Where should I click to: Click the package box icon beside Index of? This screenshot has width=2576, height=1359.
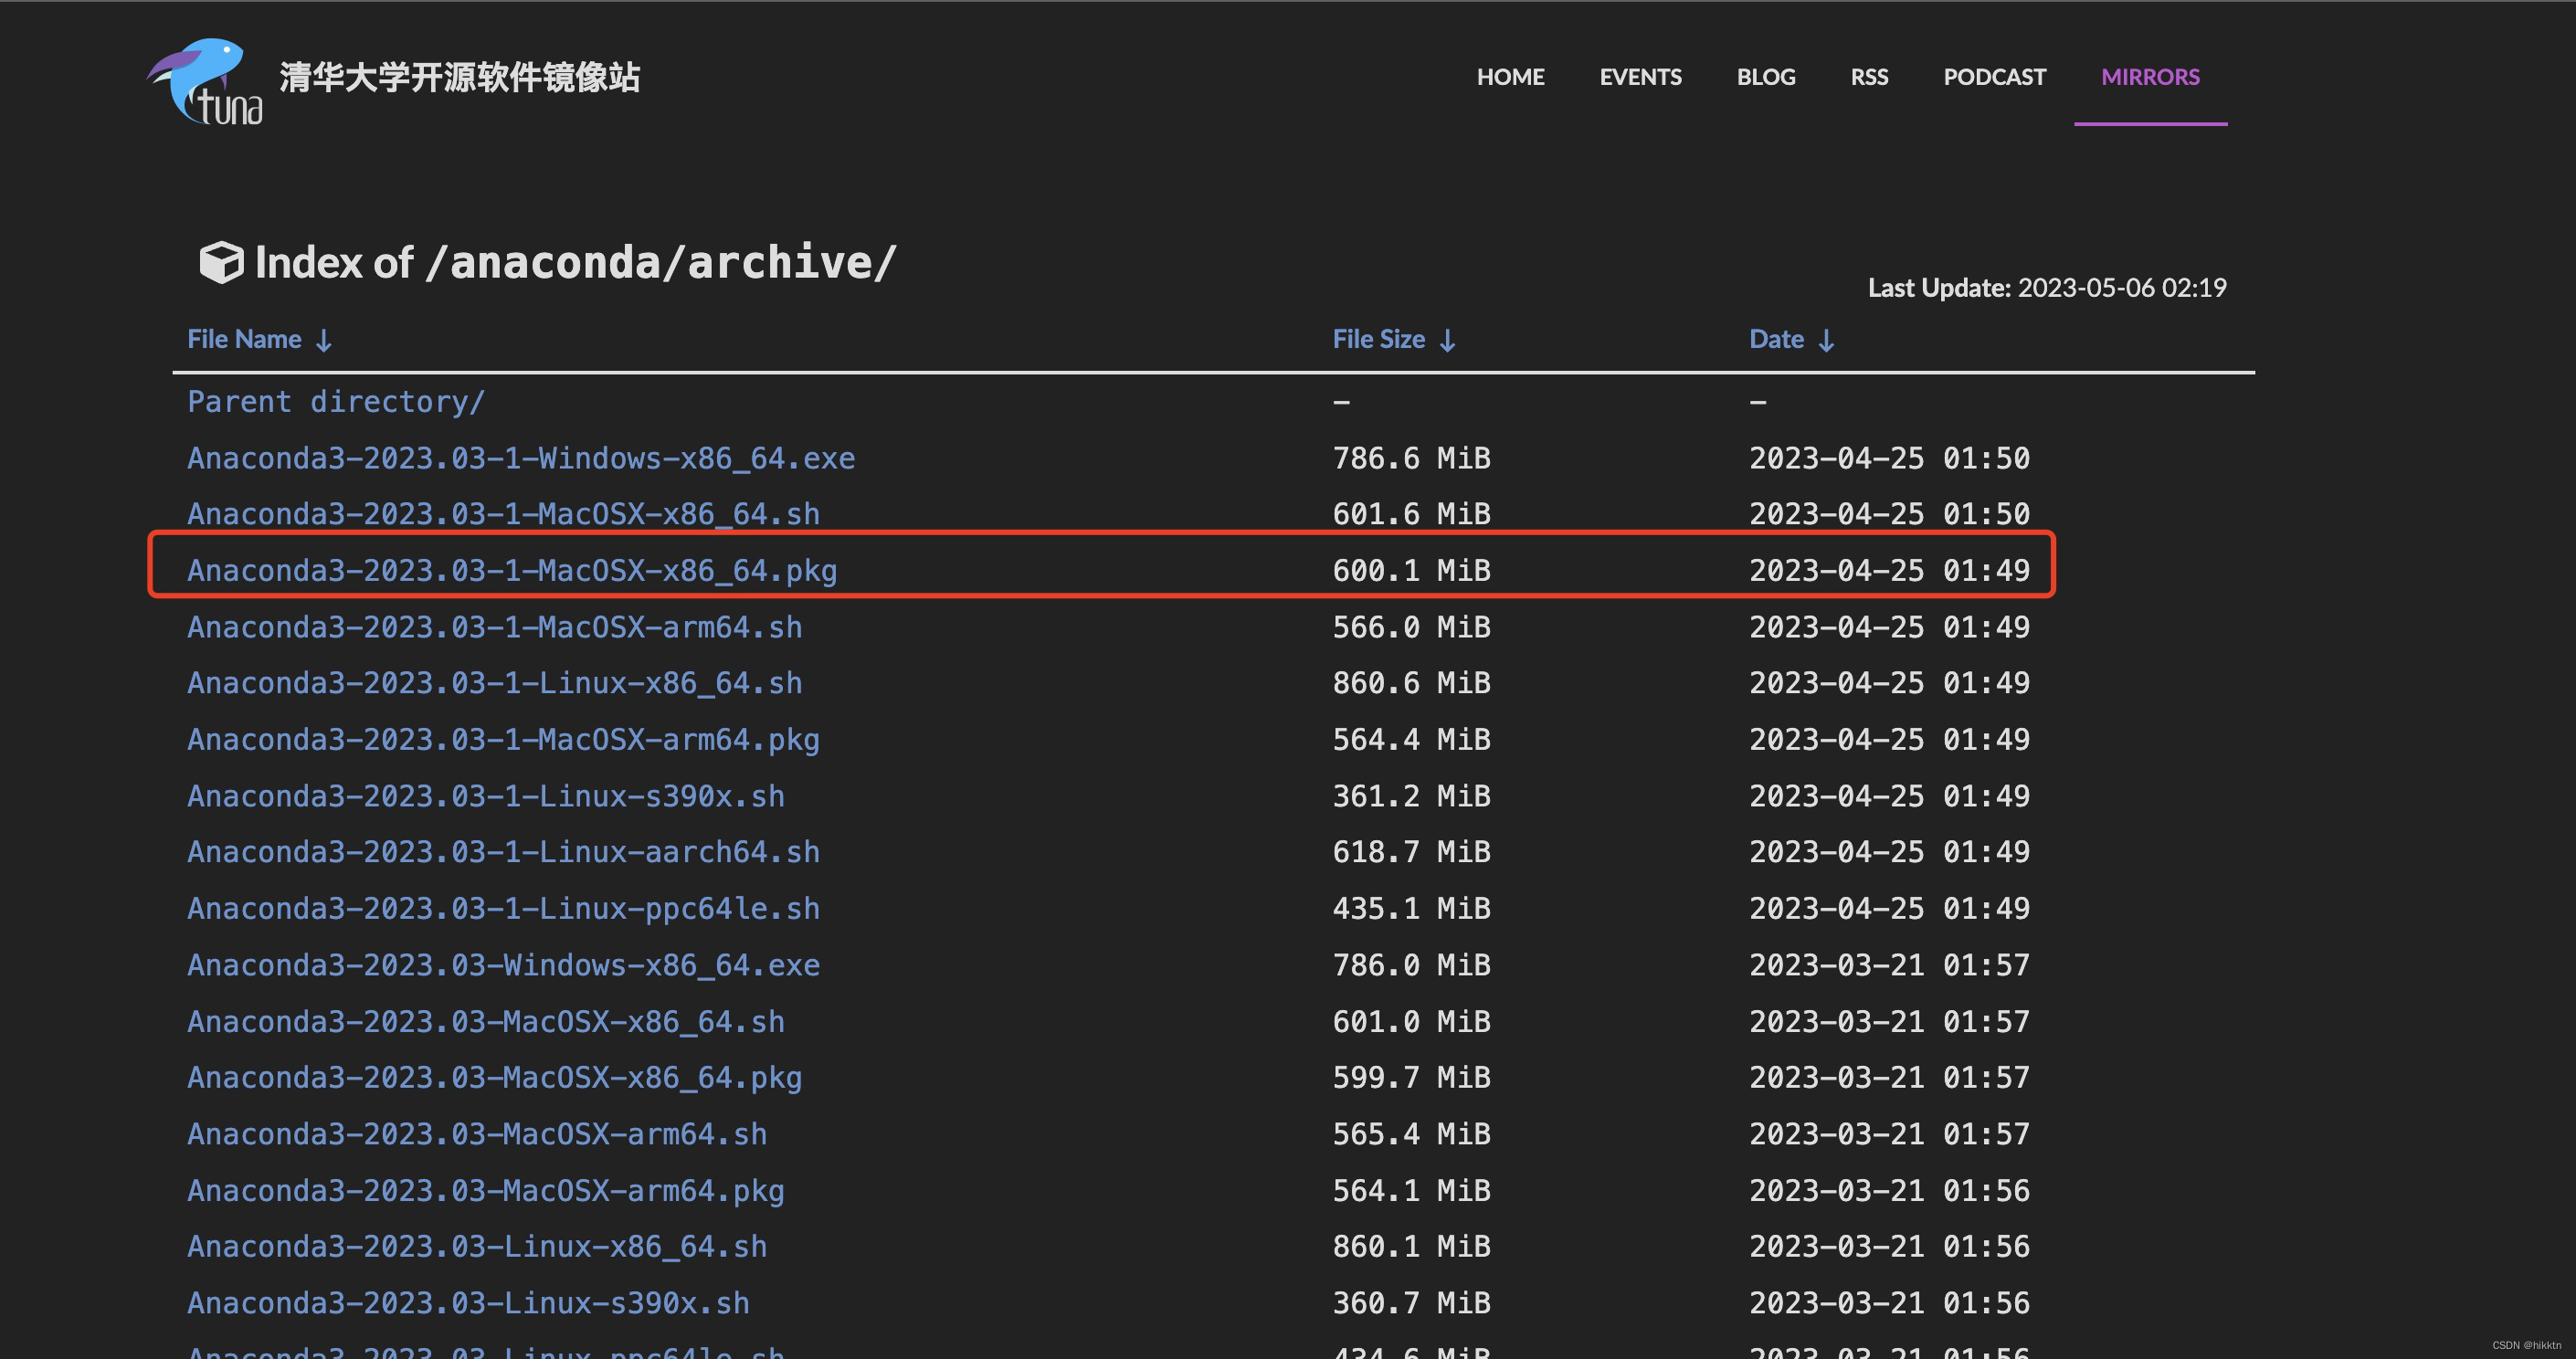(x=221, y=263)
